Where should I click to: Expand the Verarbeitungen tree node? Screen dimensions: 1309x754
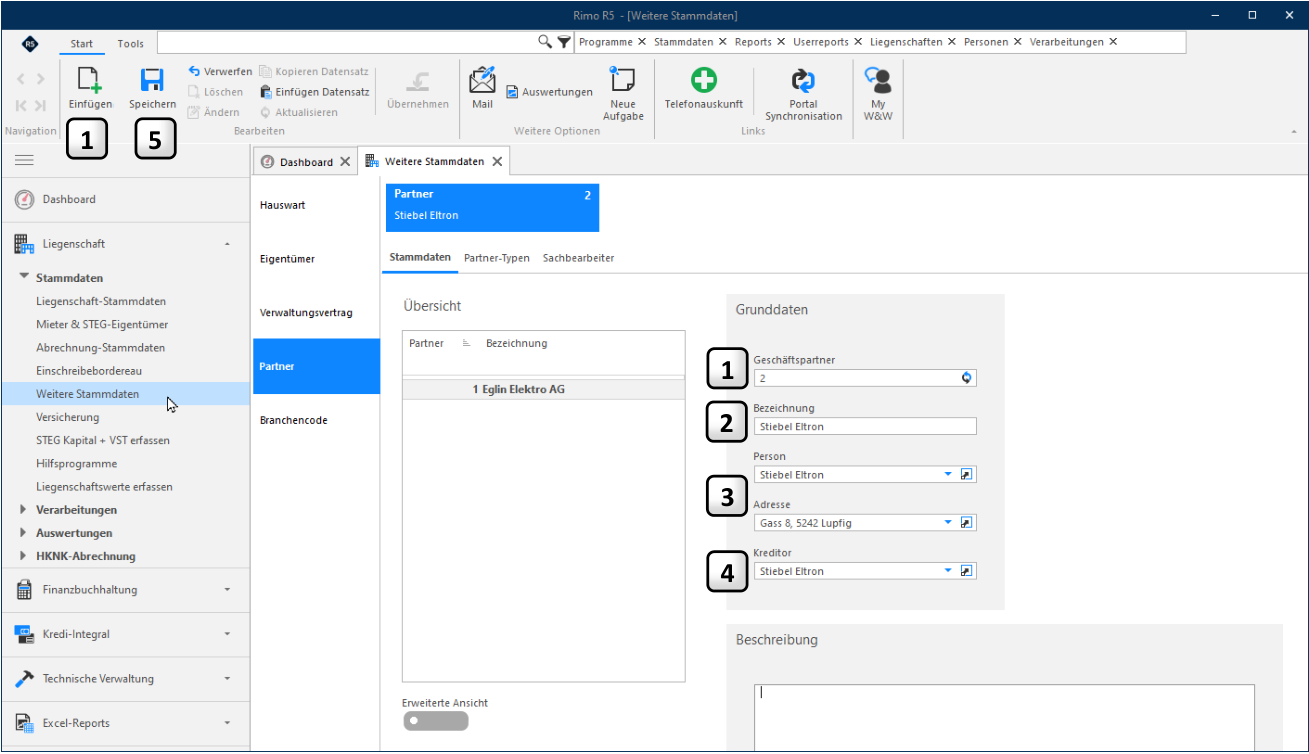(24, 510)
